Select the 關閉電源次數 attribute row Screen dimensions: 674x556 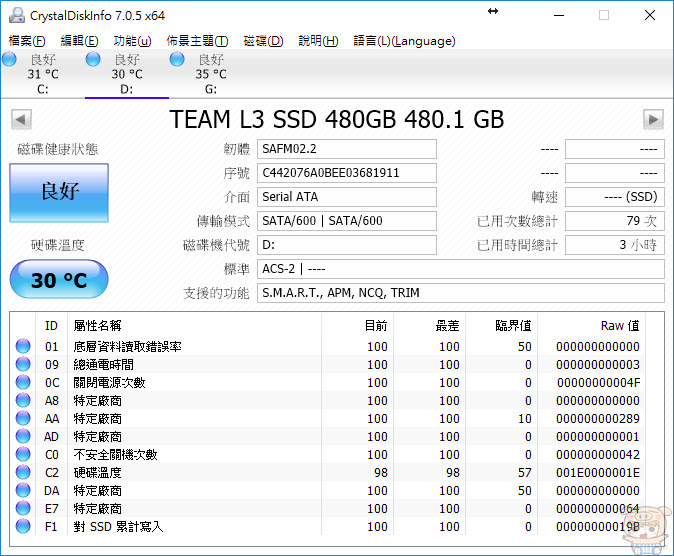click(x=328, y=382)
